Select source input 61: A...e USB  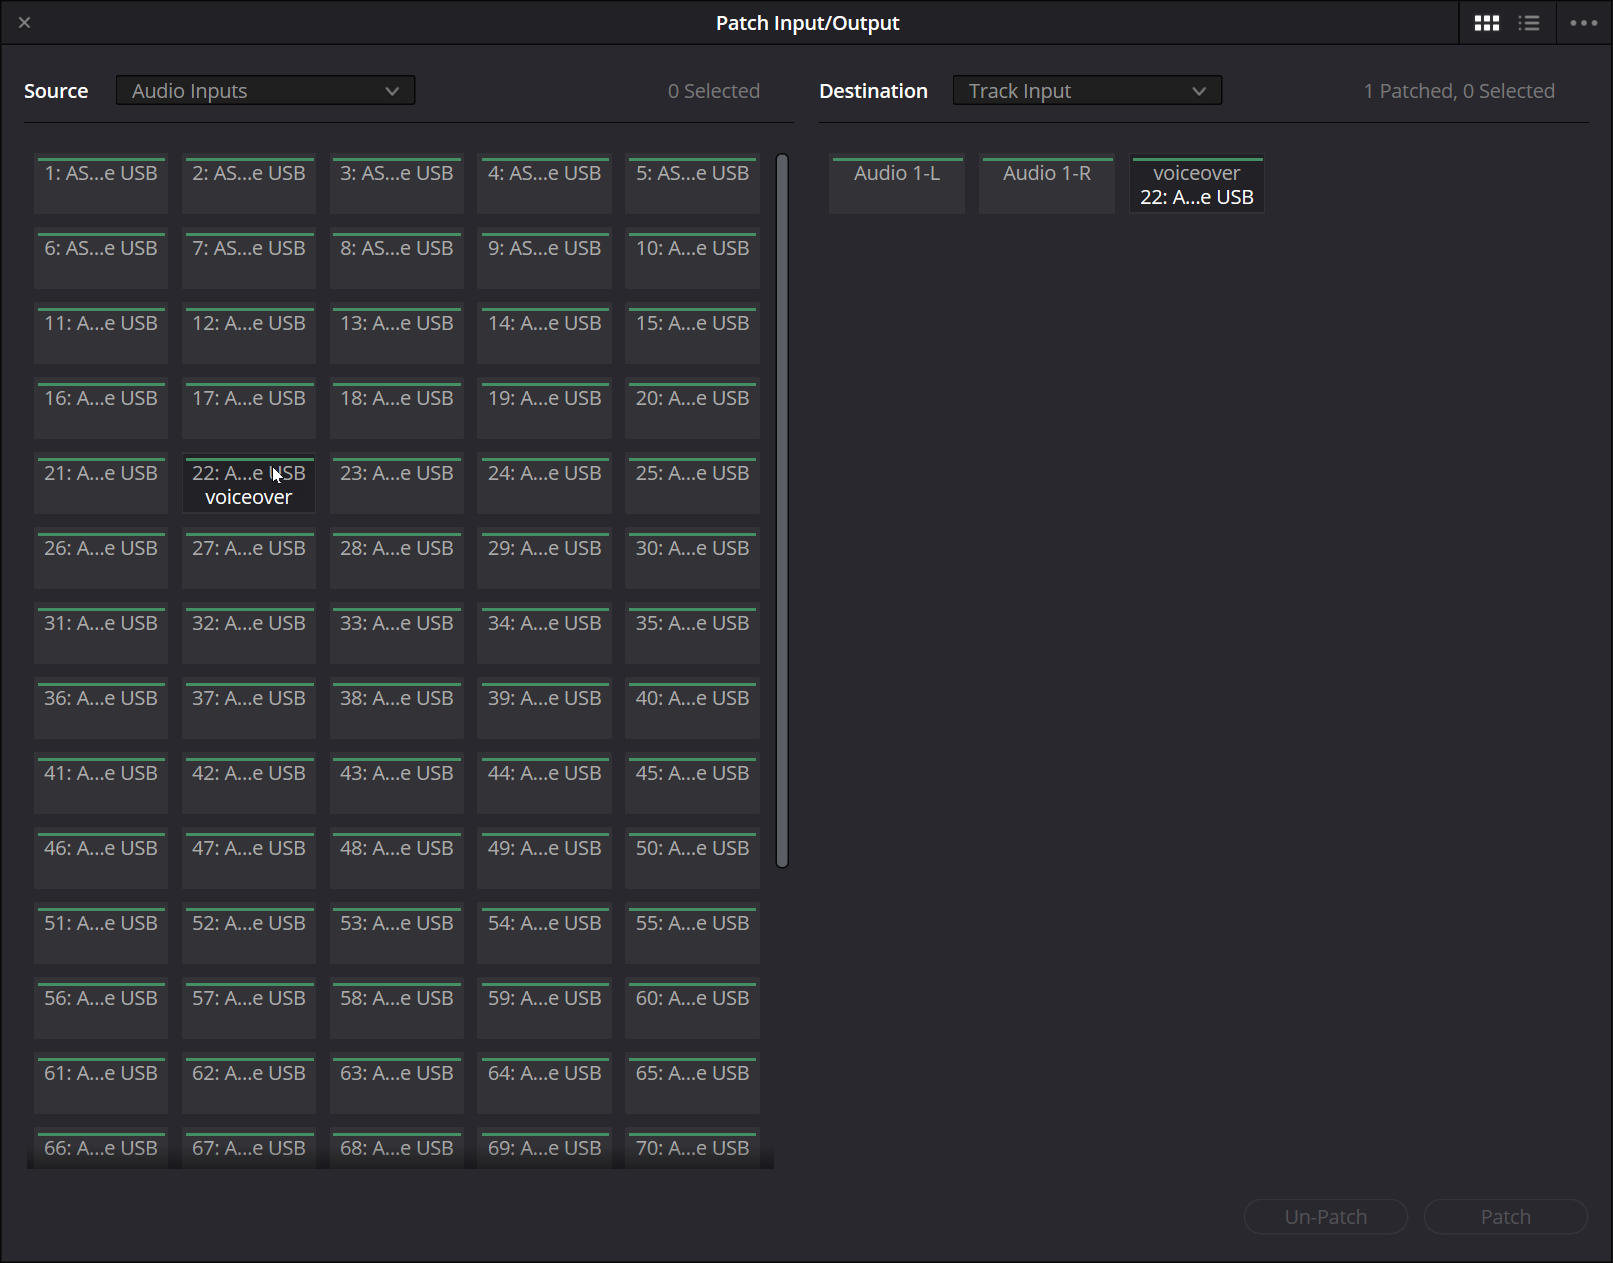101,1084
